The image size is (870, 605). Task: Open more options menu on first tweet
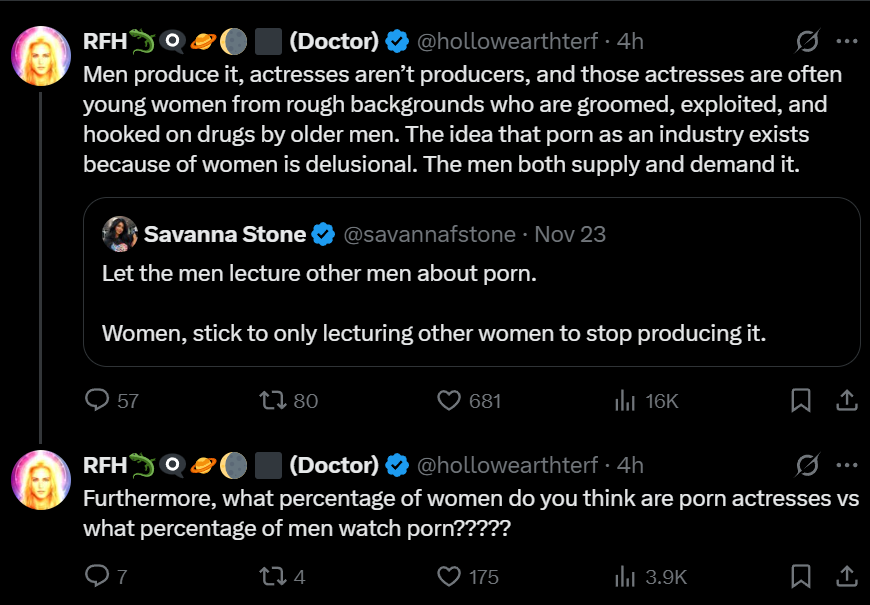pos(846,42)
